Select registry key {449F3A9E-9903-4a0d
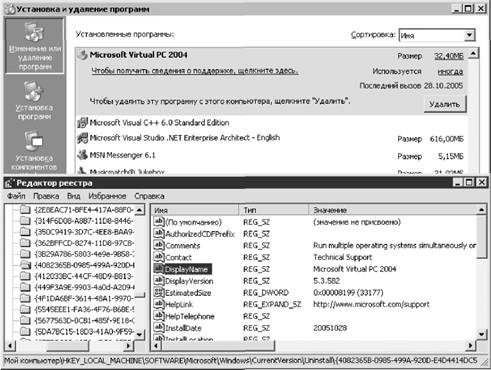 [84, 287]
